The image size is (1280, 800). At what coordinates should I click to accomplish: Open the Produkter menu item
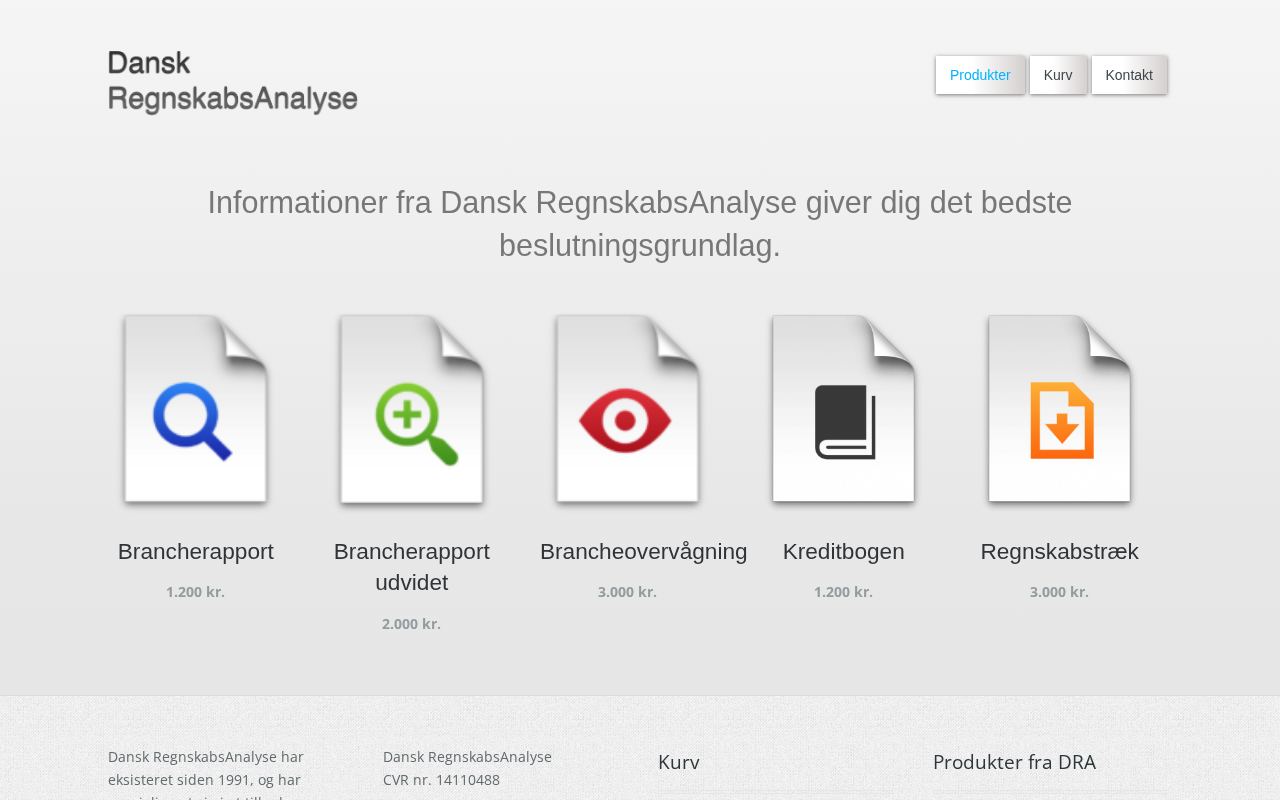(x=980, y=75)
